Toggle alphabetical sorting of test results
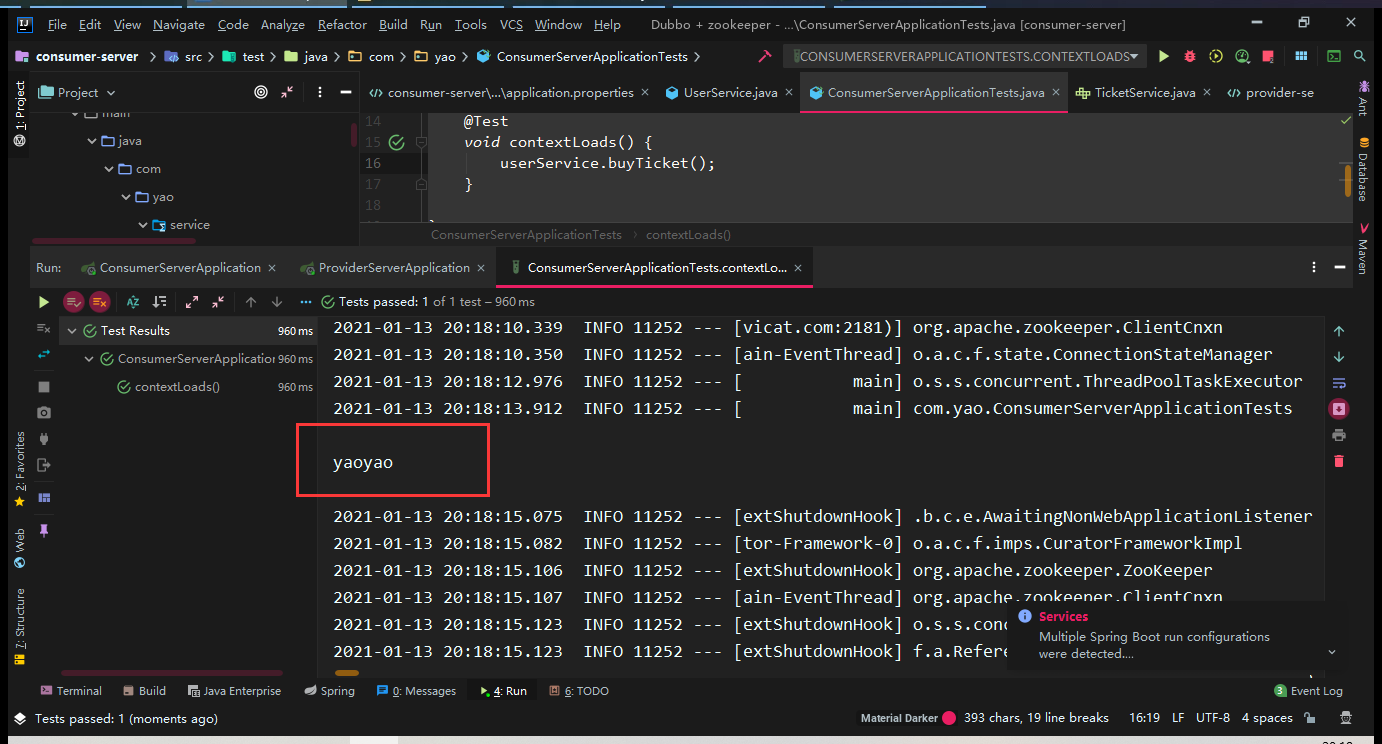Screen dimensions: 1382x744 (133, 301)
